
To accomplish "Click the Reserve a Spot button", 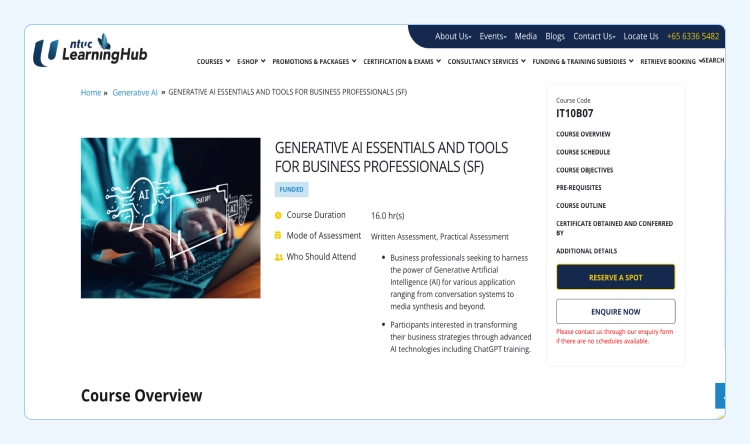I will [x=616, y=277].
